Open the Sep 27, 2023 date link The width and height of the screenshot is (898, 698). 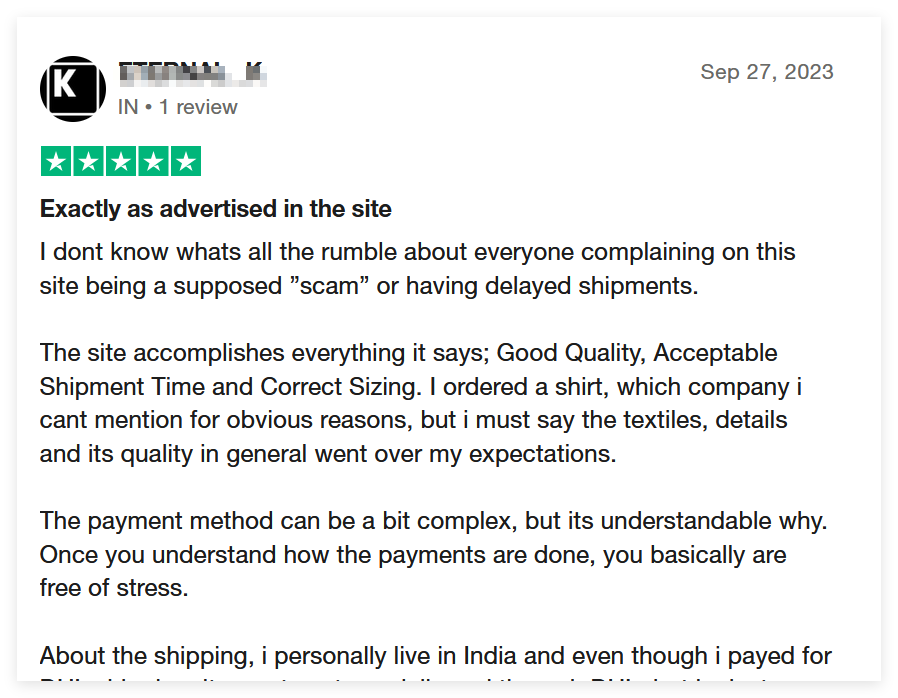[x=766, y=72]
